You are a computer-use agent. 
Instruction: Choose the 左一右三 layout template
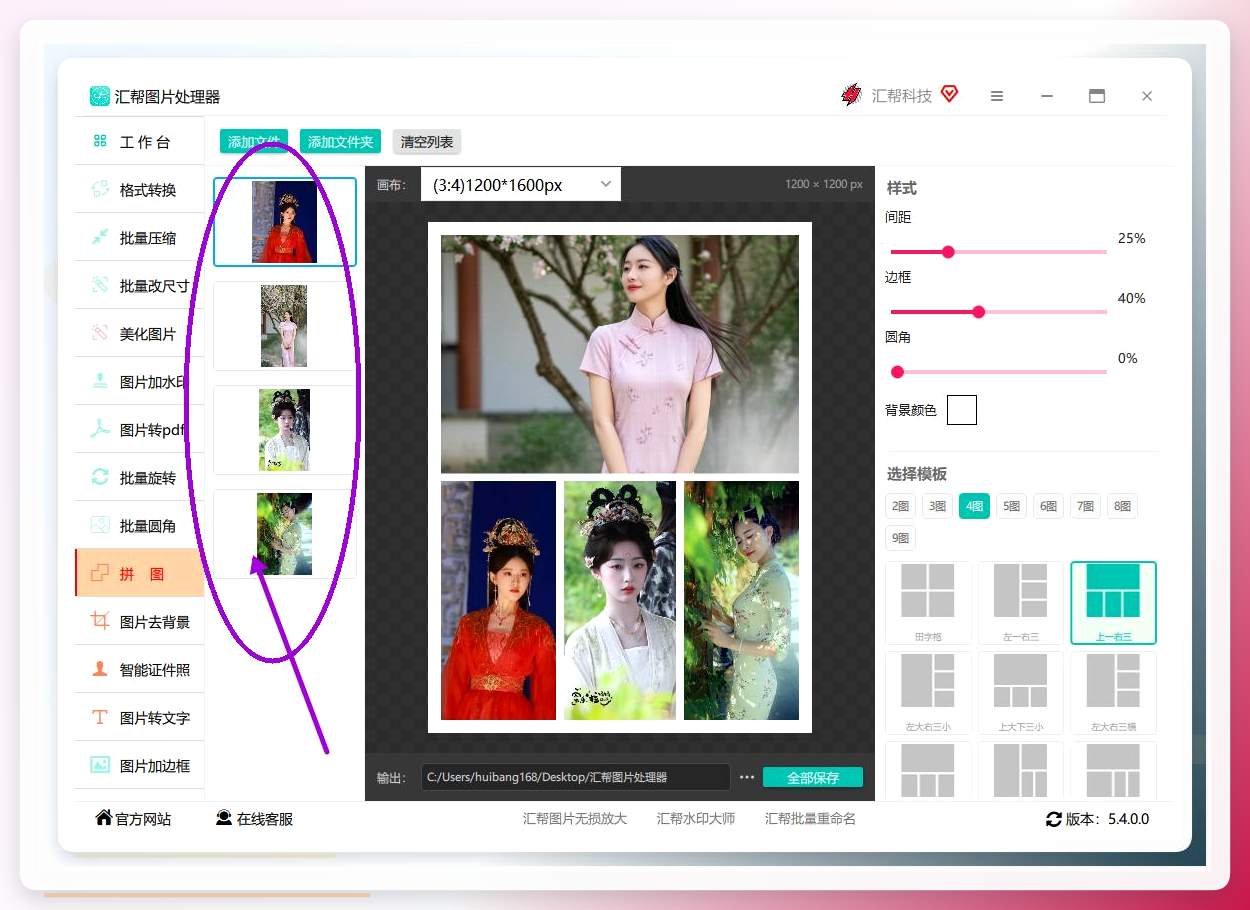(x=1021, y=603)
